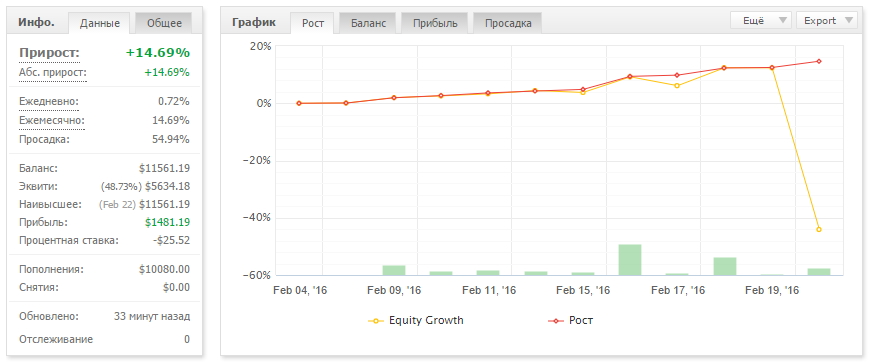Click the Ежемесячно label
Screen dimensions: 870x363
click(x=52, y=120)
